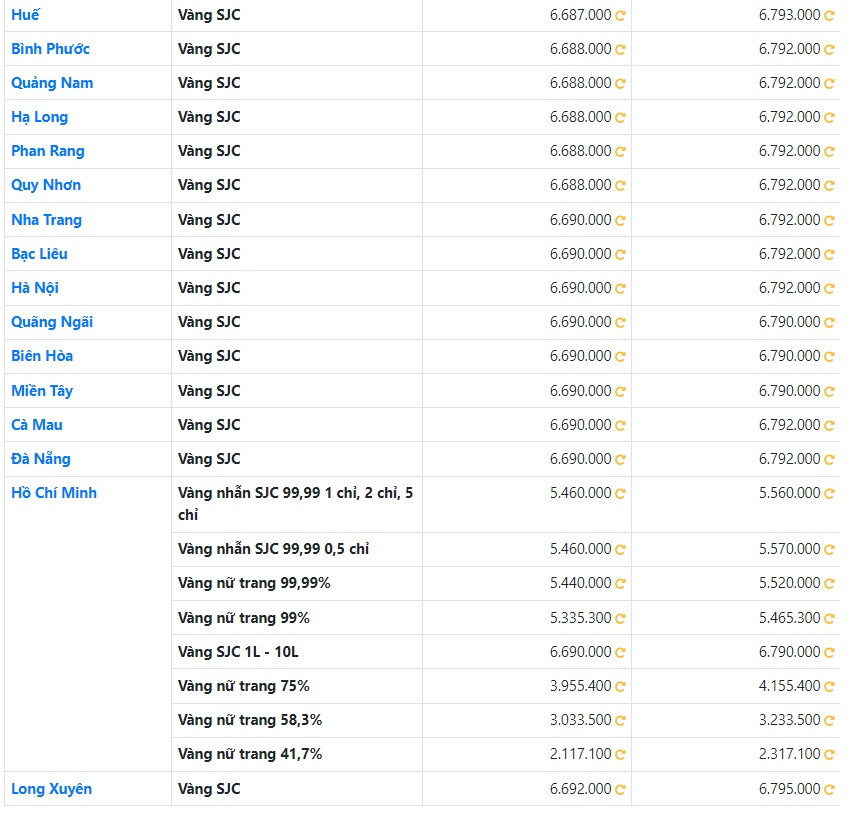Go to the Hạ Long link
Viewport: 854px width, 826px height.
(x=39, y=117)
